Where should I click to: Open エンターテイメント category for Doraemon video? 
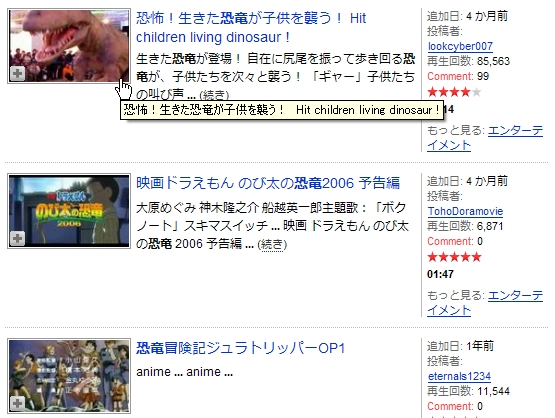(x=485, y=303)
